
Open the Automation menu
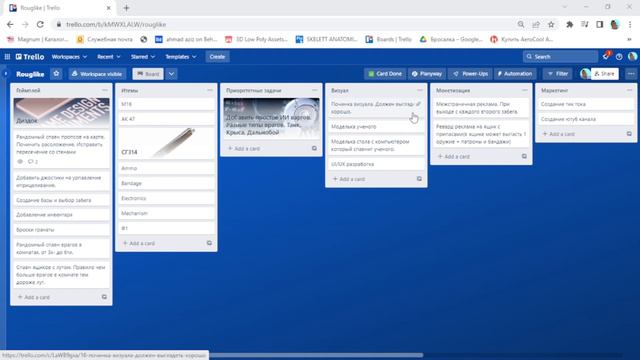(515, 74)
